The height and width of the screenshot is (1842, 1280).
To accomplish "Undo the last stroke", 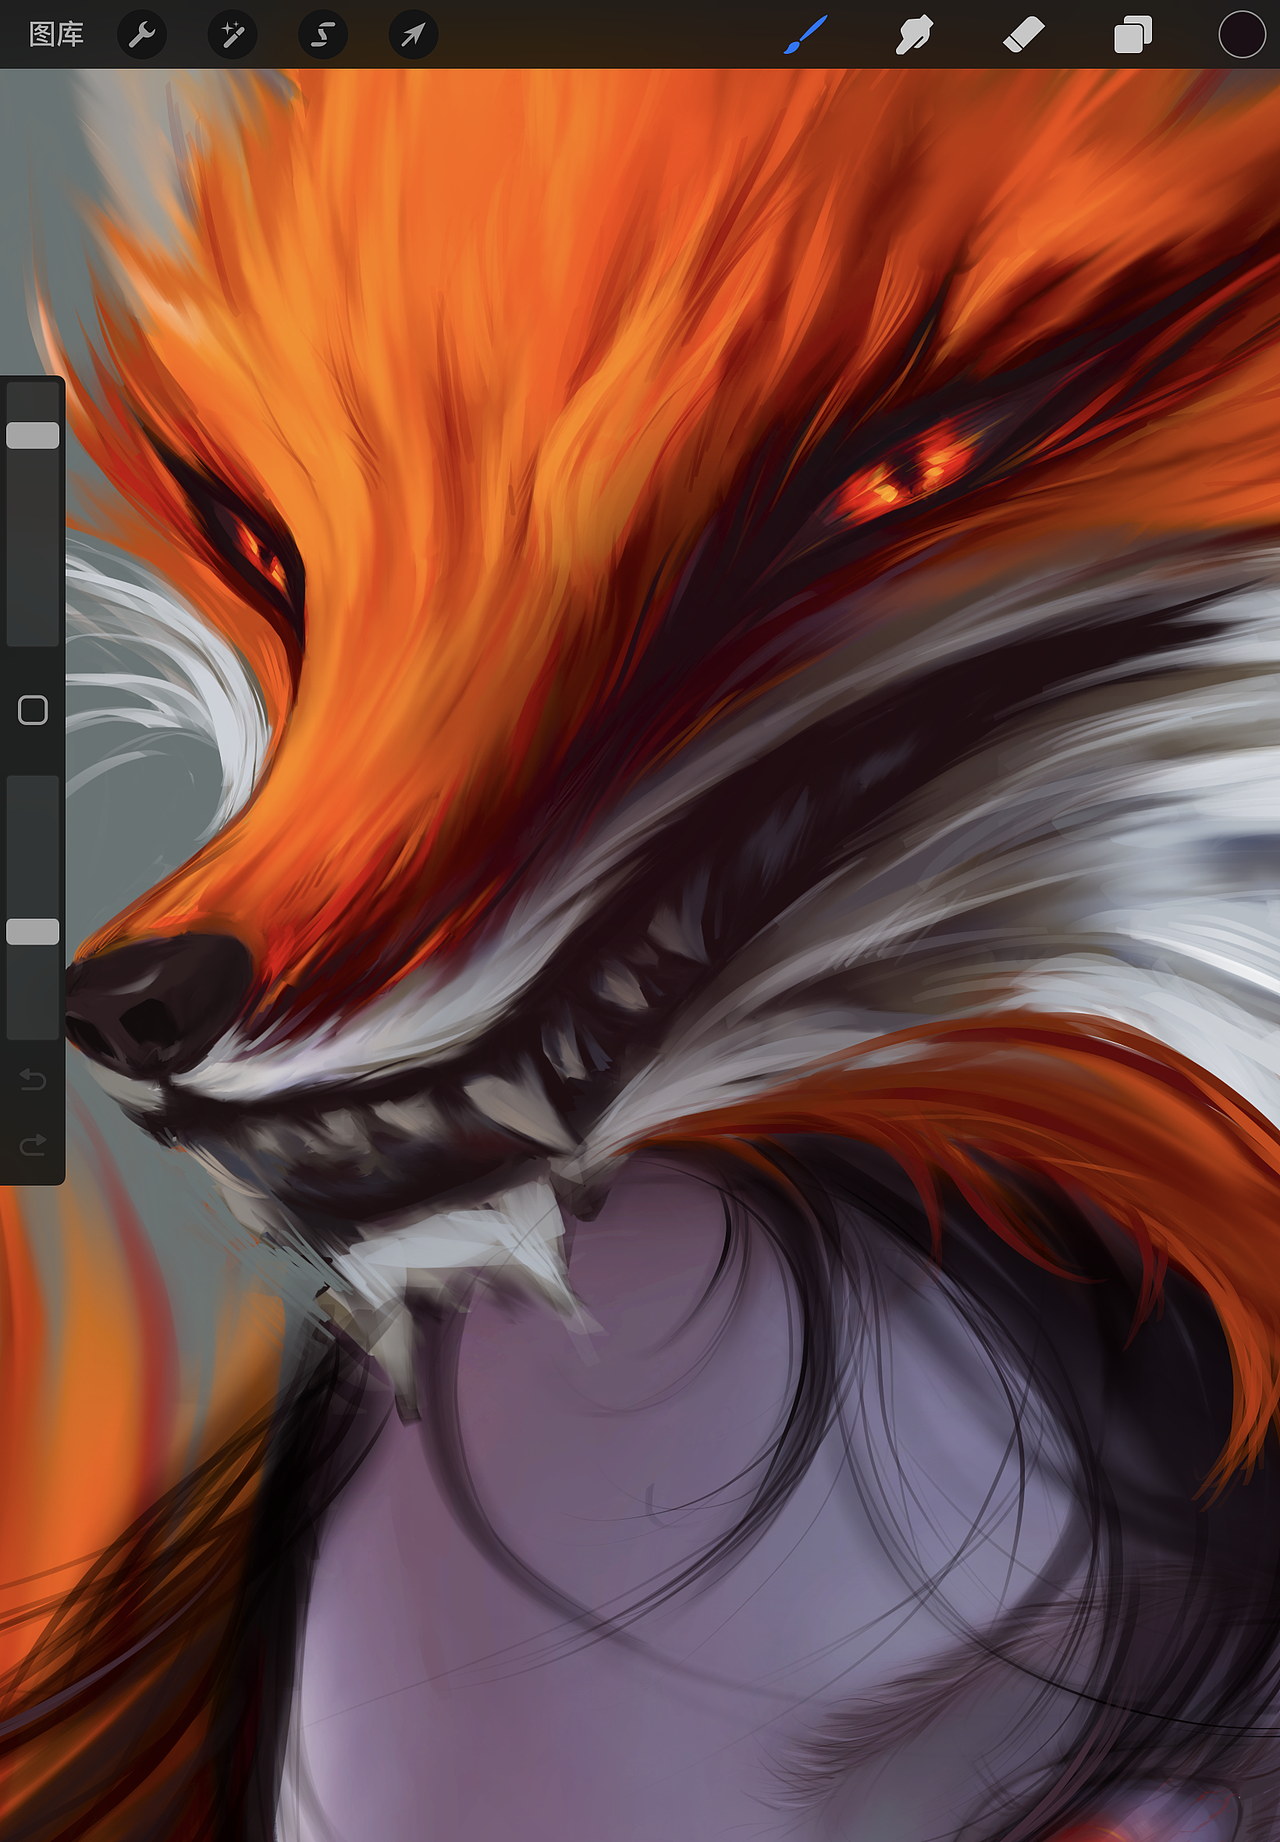I will click(33, 1079).
